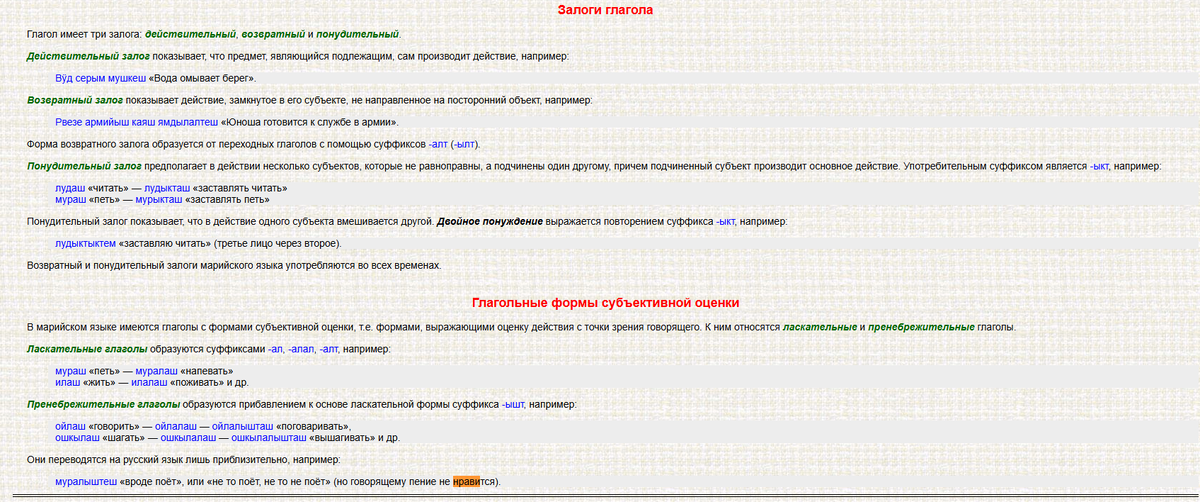Click the word «ойлаш» meaning «говорить»
1200x502 pixels.
[71, 426]
